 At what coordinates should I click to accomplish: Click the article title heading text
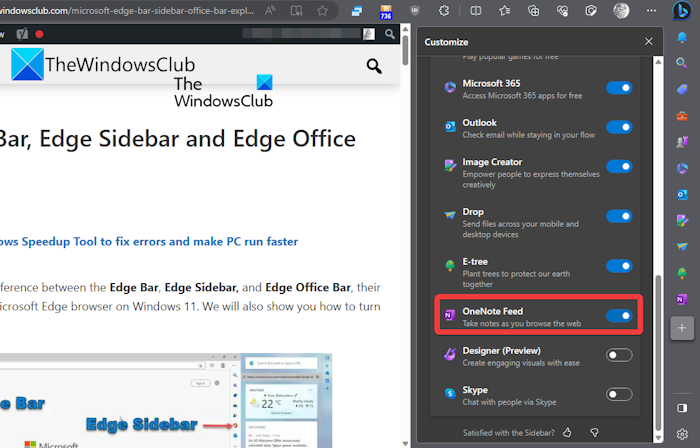(x=178, y=139)
